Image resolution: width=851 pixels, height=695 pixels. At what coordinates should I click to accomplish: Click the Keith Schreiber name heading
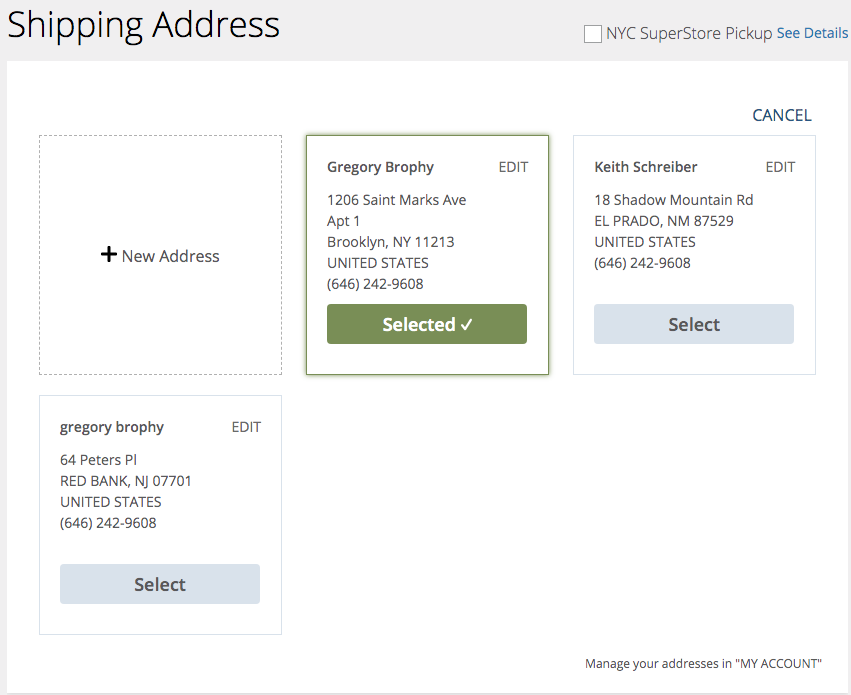click(645, 167)
